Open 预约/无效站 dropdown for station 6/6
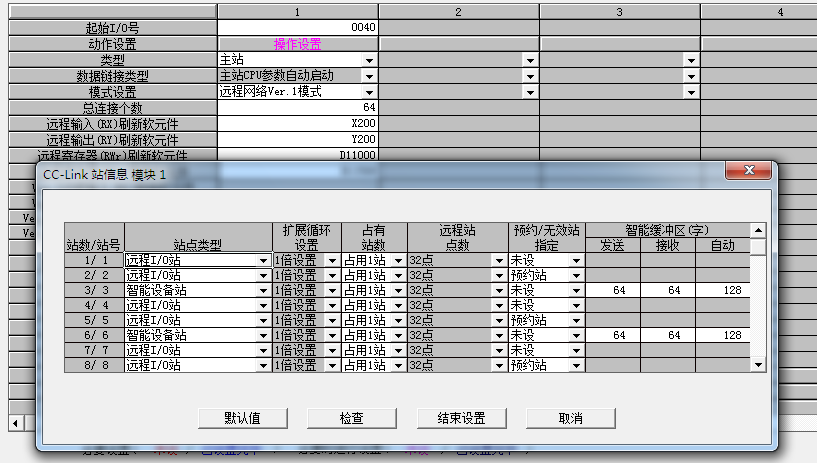817x463 pixels. click(x=576, y=335)
